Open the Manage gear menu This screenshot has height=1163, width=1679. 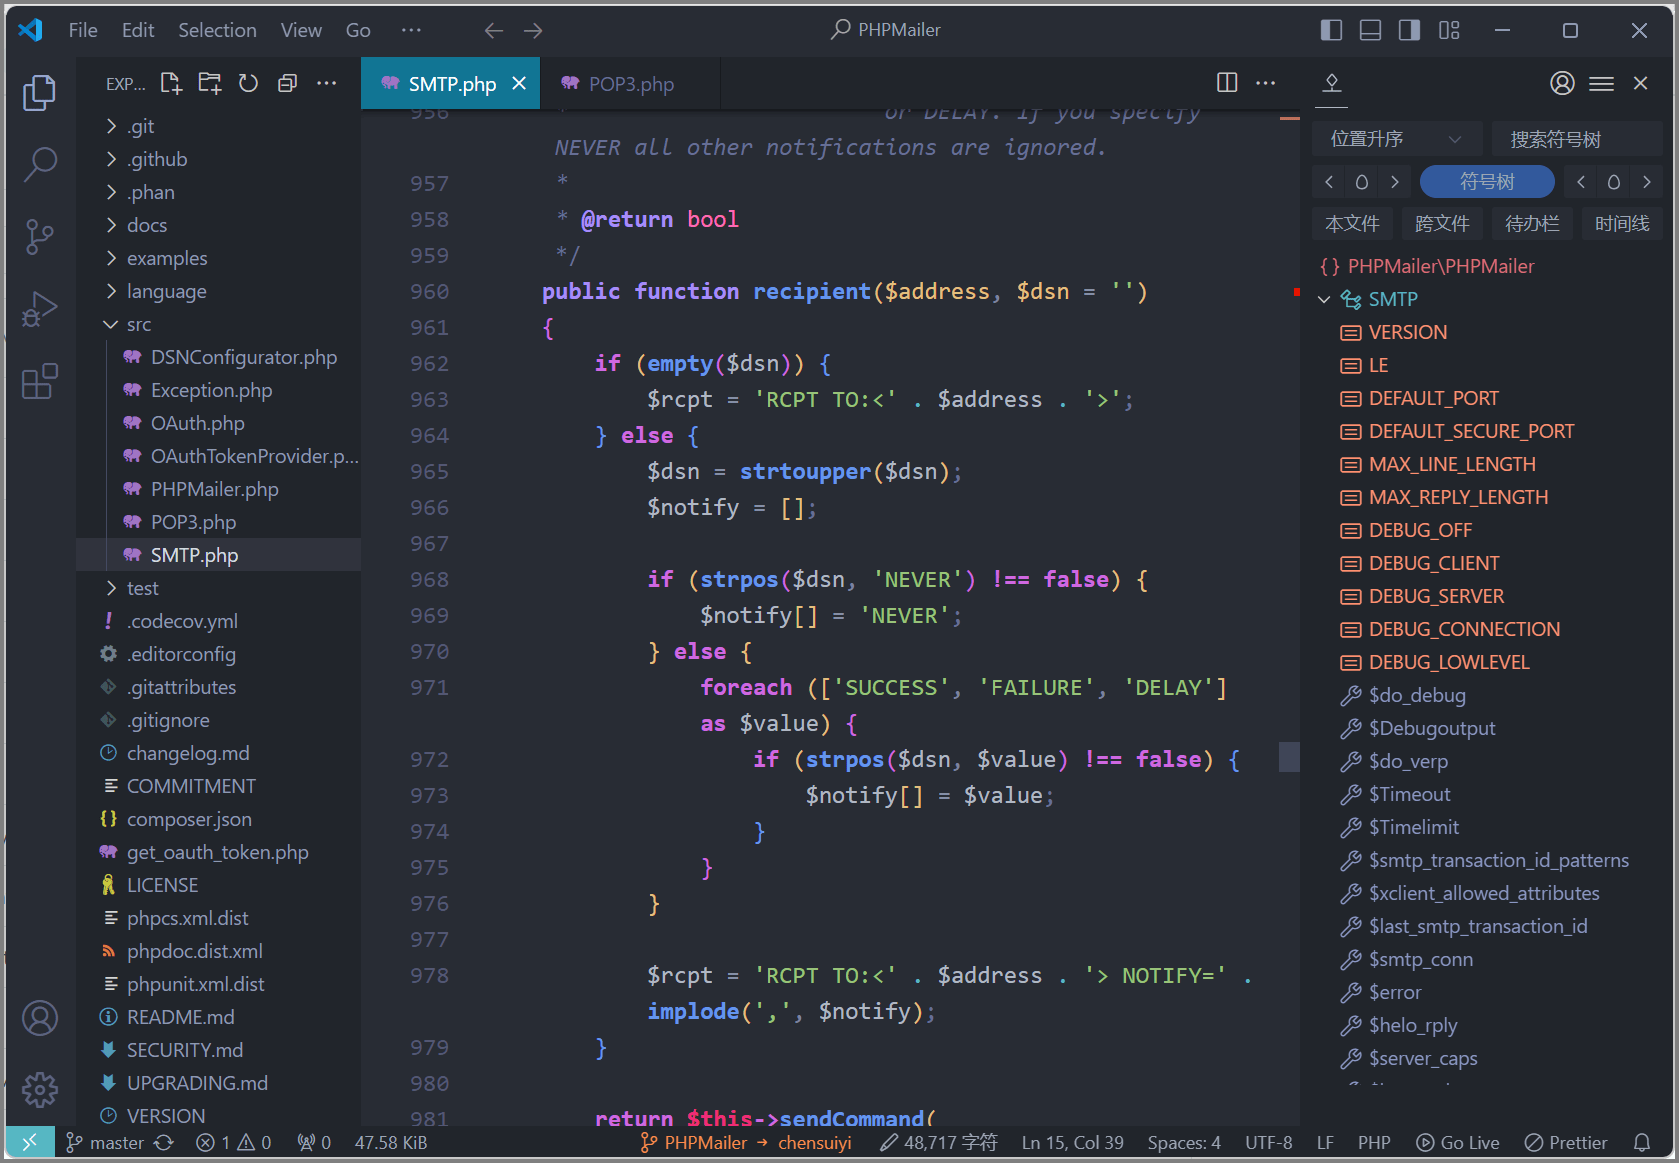39,1090
